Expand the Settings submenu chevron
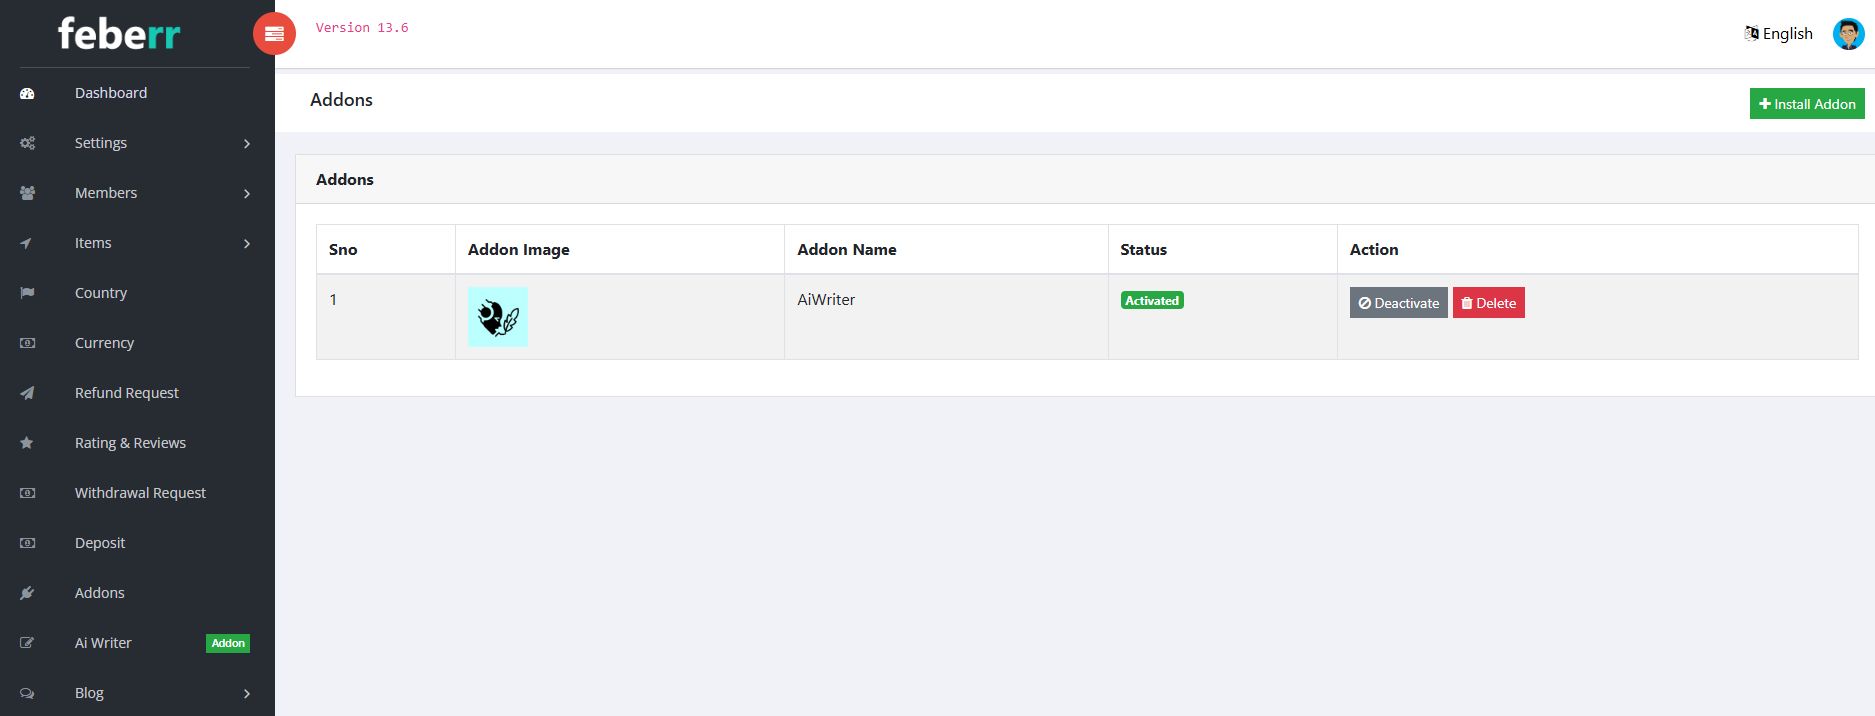Screen dimensions: 1875x716 click(x=247, y=144)
